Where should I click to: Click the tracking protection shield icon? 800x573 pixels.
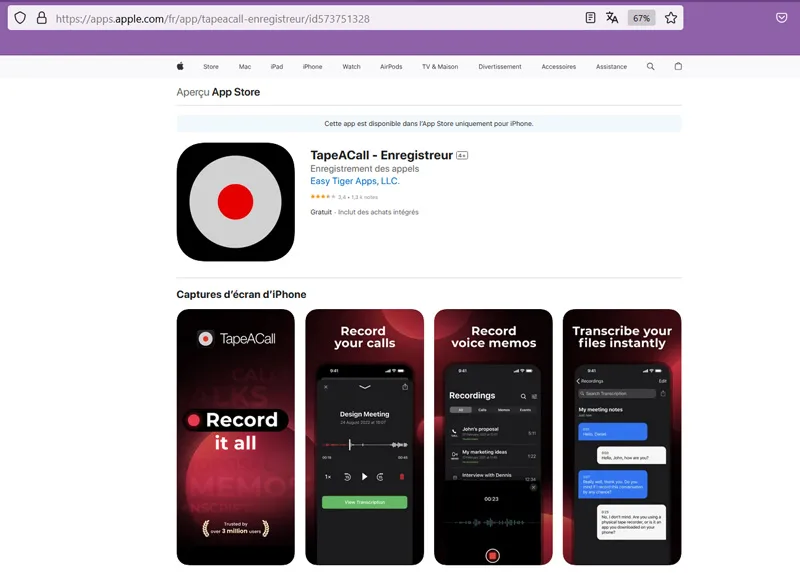[x=20, y=18]
